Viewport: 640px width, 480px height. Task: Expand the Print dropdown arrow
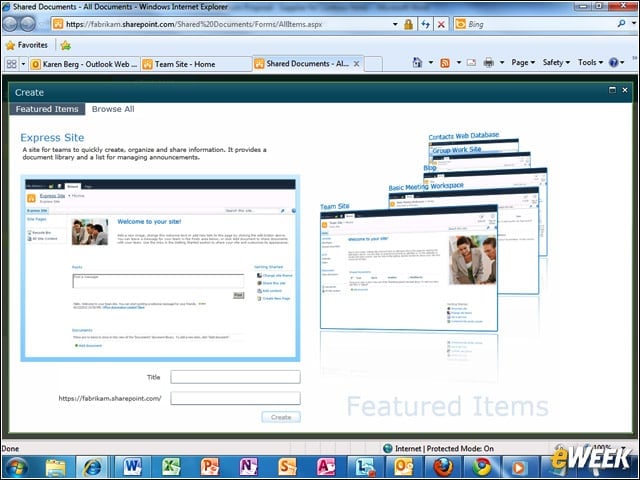click(x=502, y=62)
